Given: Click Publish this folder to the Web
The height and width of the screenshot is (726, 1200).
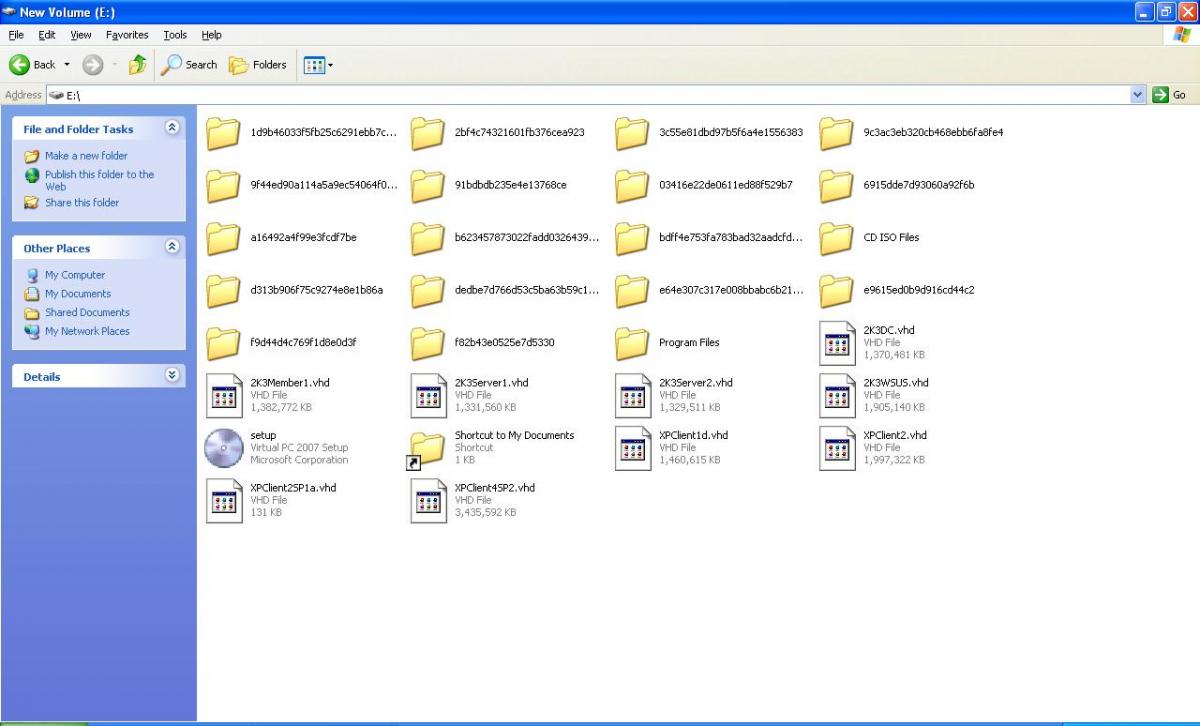Looking at the screenshot, I should 99,180.
